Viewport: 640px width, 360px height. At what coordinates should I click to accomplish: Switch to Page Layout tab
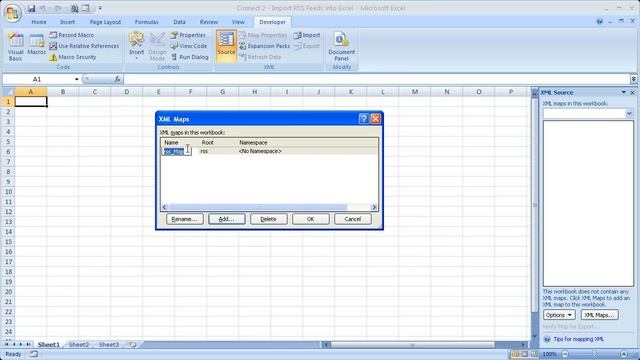(105, 22)
